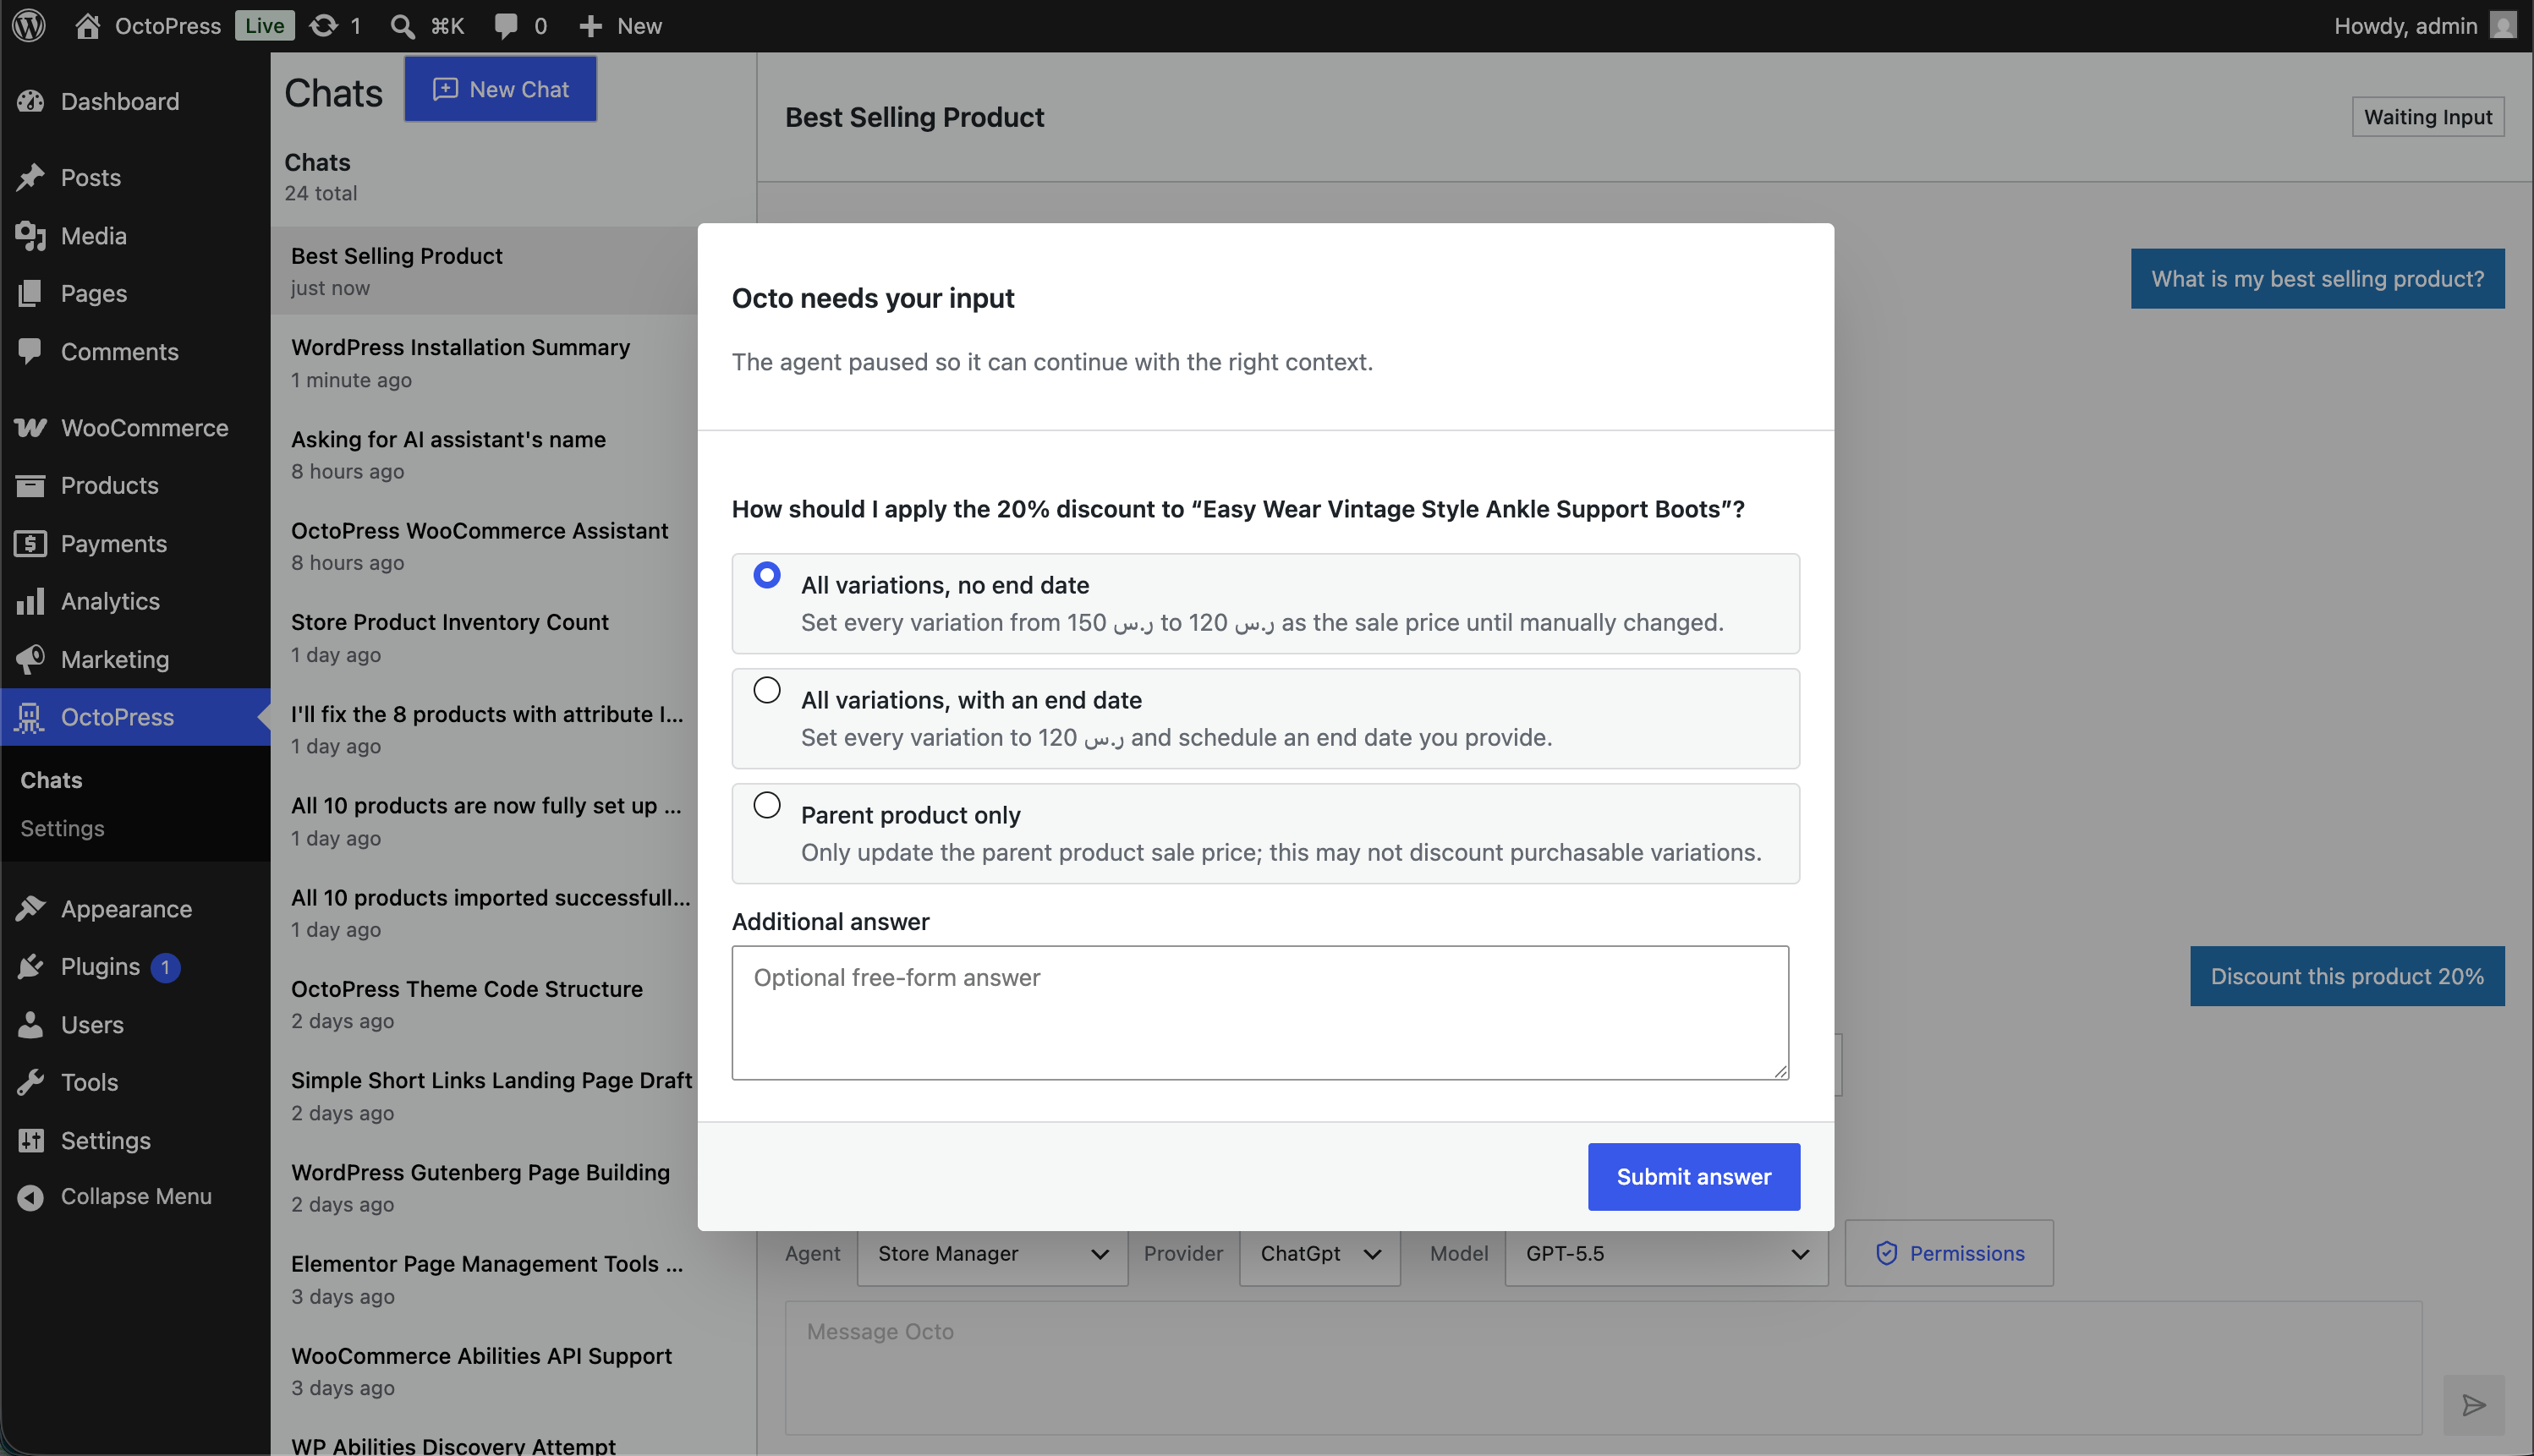
Task: Click 'What is my best selling product?' message
Action: 2317,278
